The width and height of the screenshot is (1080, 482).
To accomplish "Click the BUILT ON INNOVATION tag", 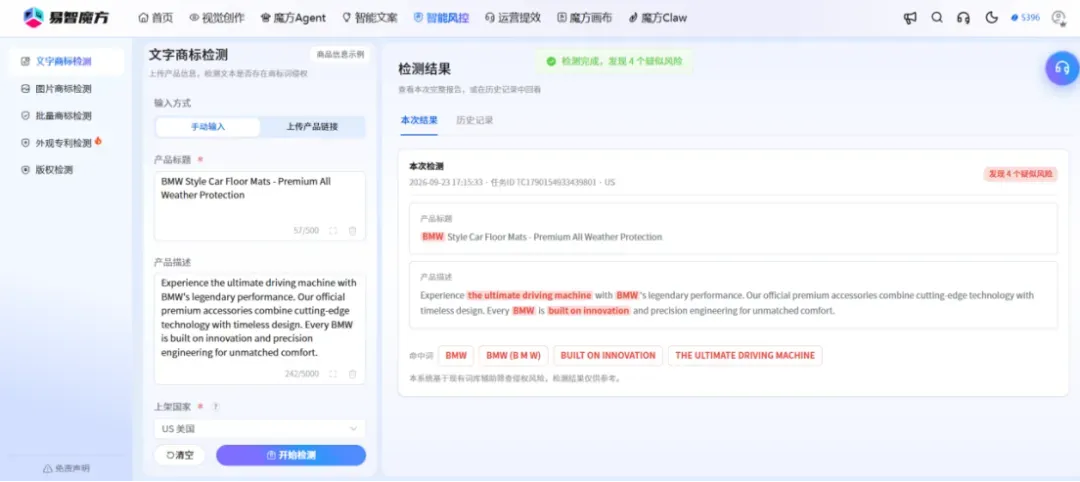I will click(x=608, y=356).
